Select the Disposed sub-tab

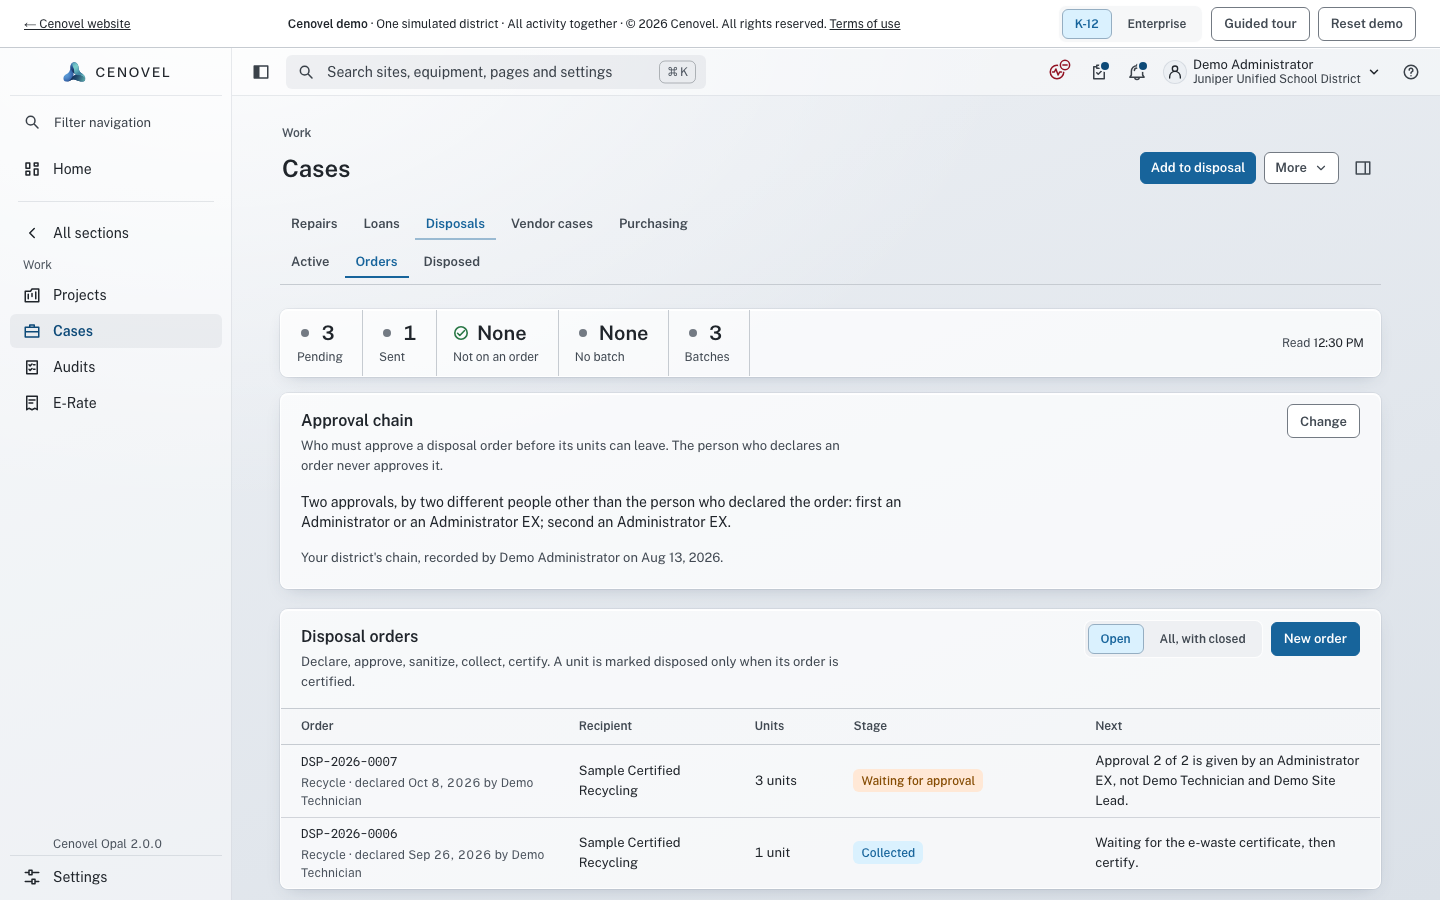coord(452,262)
